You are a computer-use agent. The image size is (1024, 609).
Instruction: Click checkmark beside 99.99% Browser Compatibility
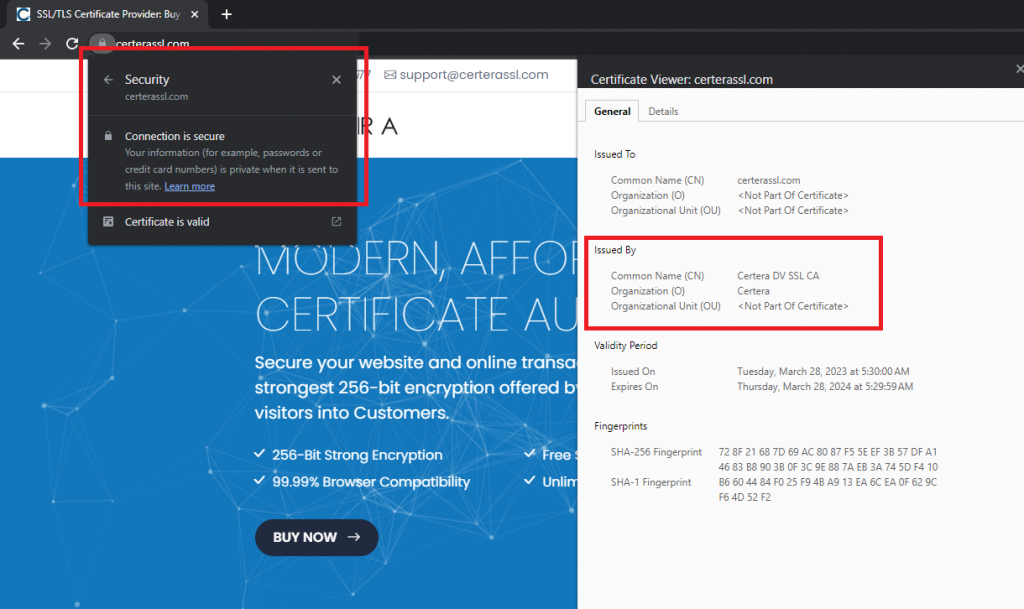[259, 480]
